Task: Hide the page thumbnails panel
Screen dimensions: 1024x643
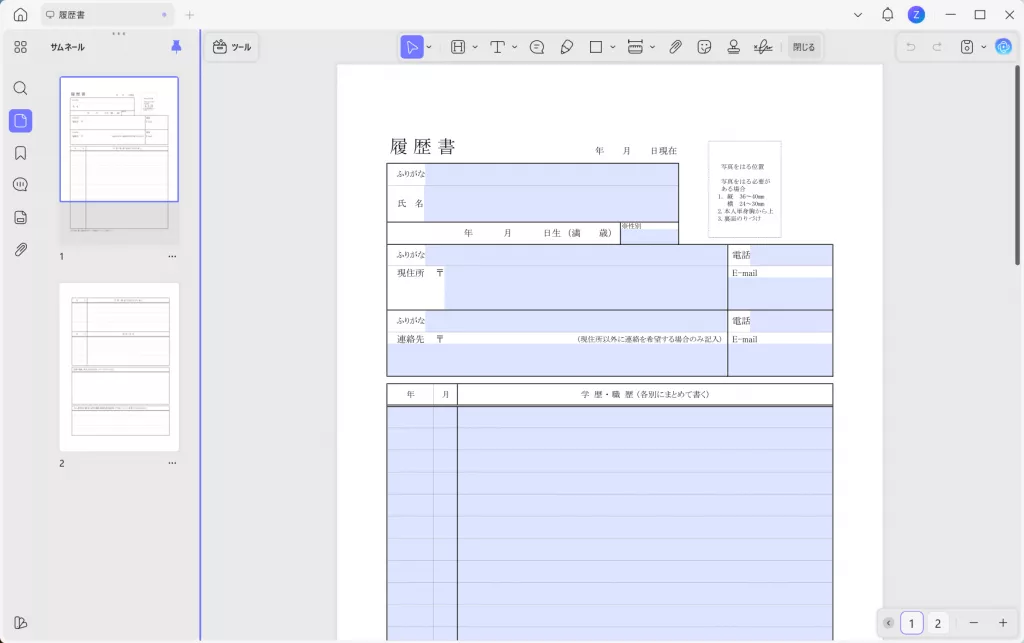Action: [x=20, y=121]
